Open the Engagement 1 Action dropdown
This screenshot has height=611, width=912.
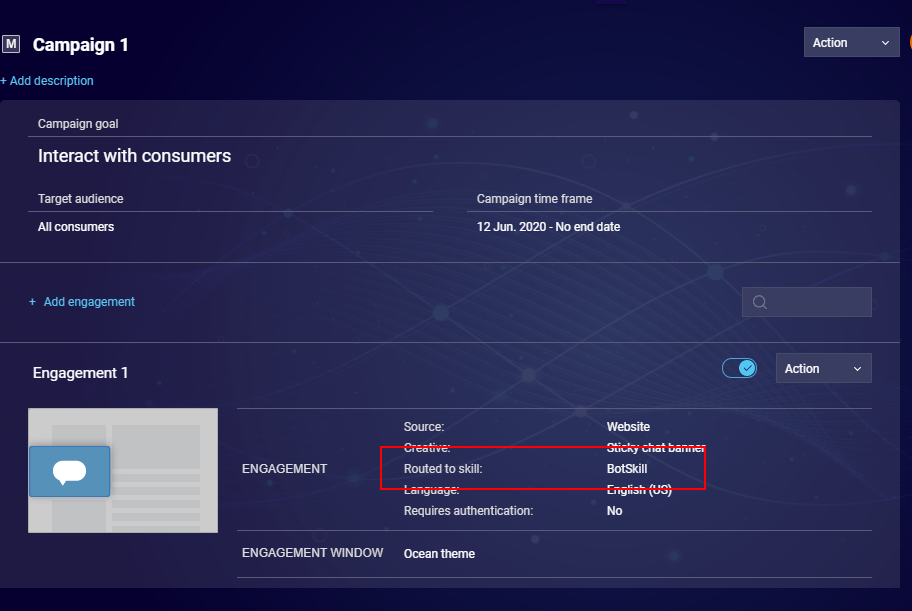[x=824, y=368]
